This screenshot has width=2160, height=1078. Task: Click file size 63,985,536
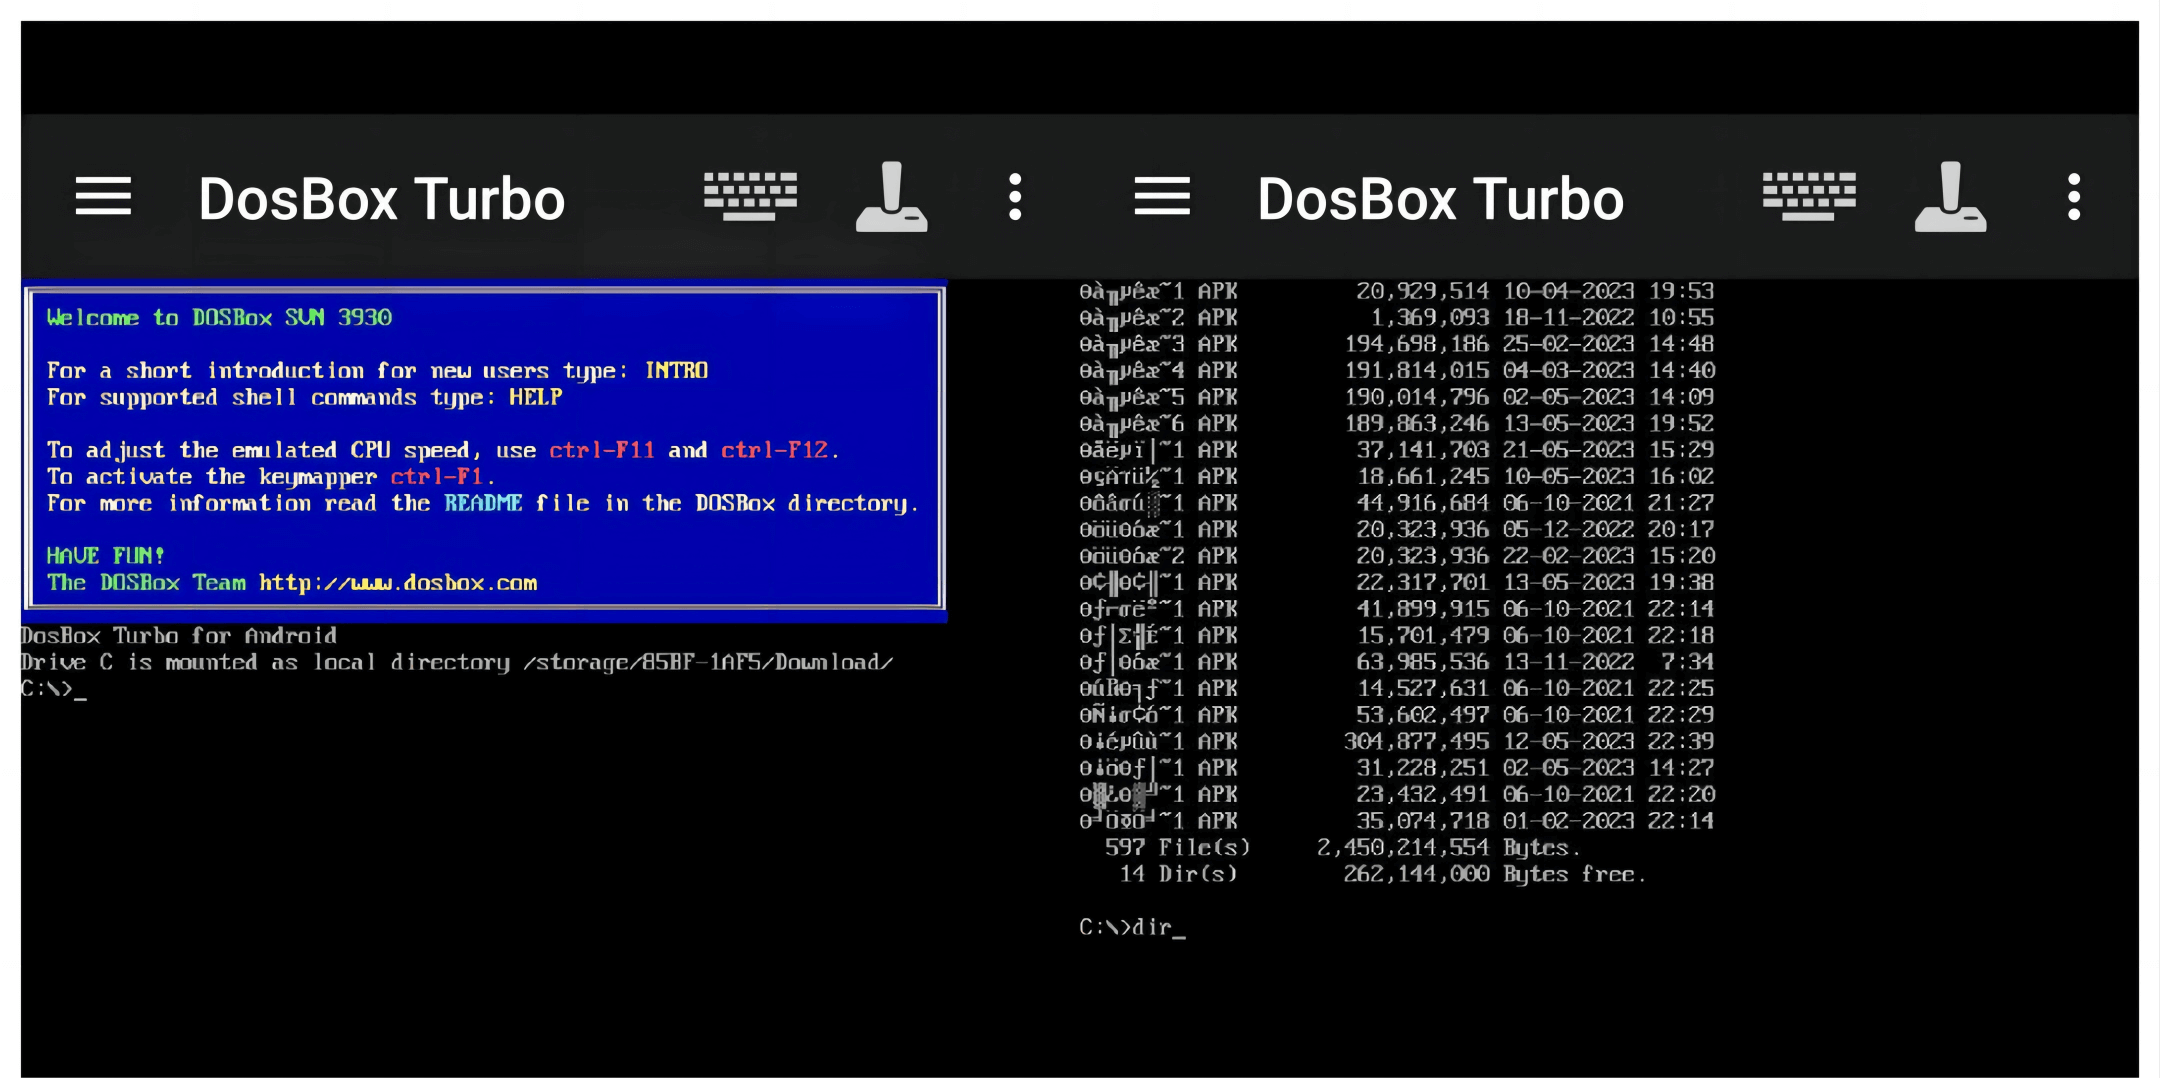1422,662
